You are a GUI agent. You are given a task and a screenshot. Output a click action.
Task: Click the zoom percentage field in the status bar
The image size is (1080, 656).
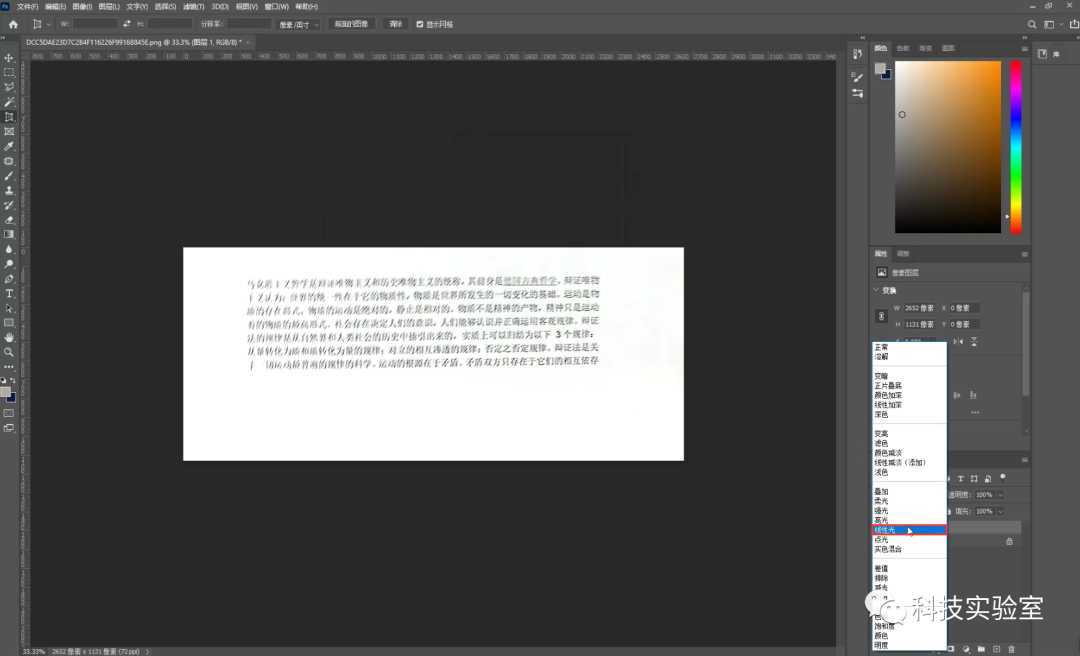(14, 648)
